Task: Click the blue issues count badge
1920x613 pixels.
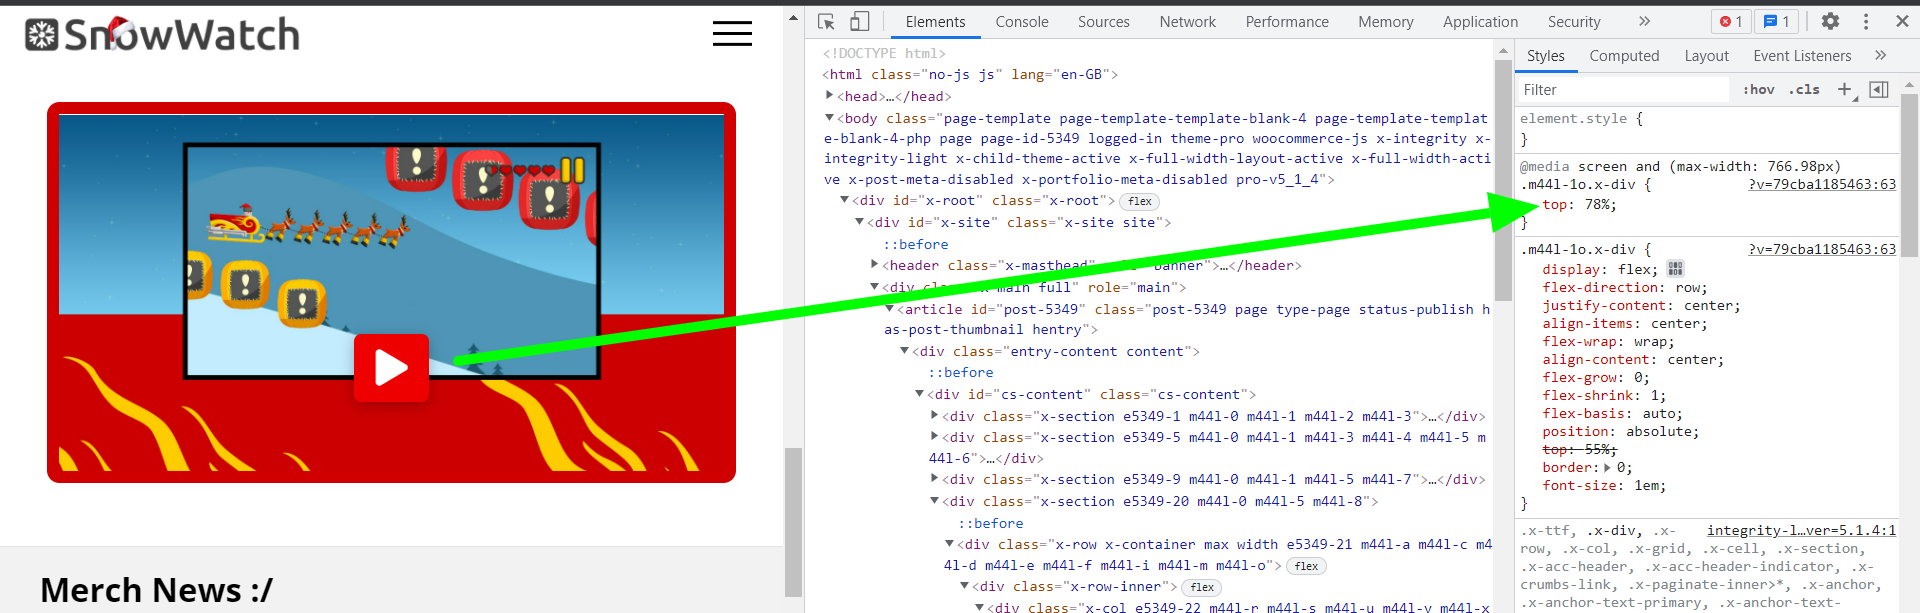Action: 1777,22
